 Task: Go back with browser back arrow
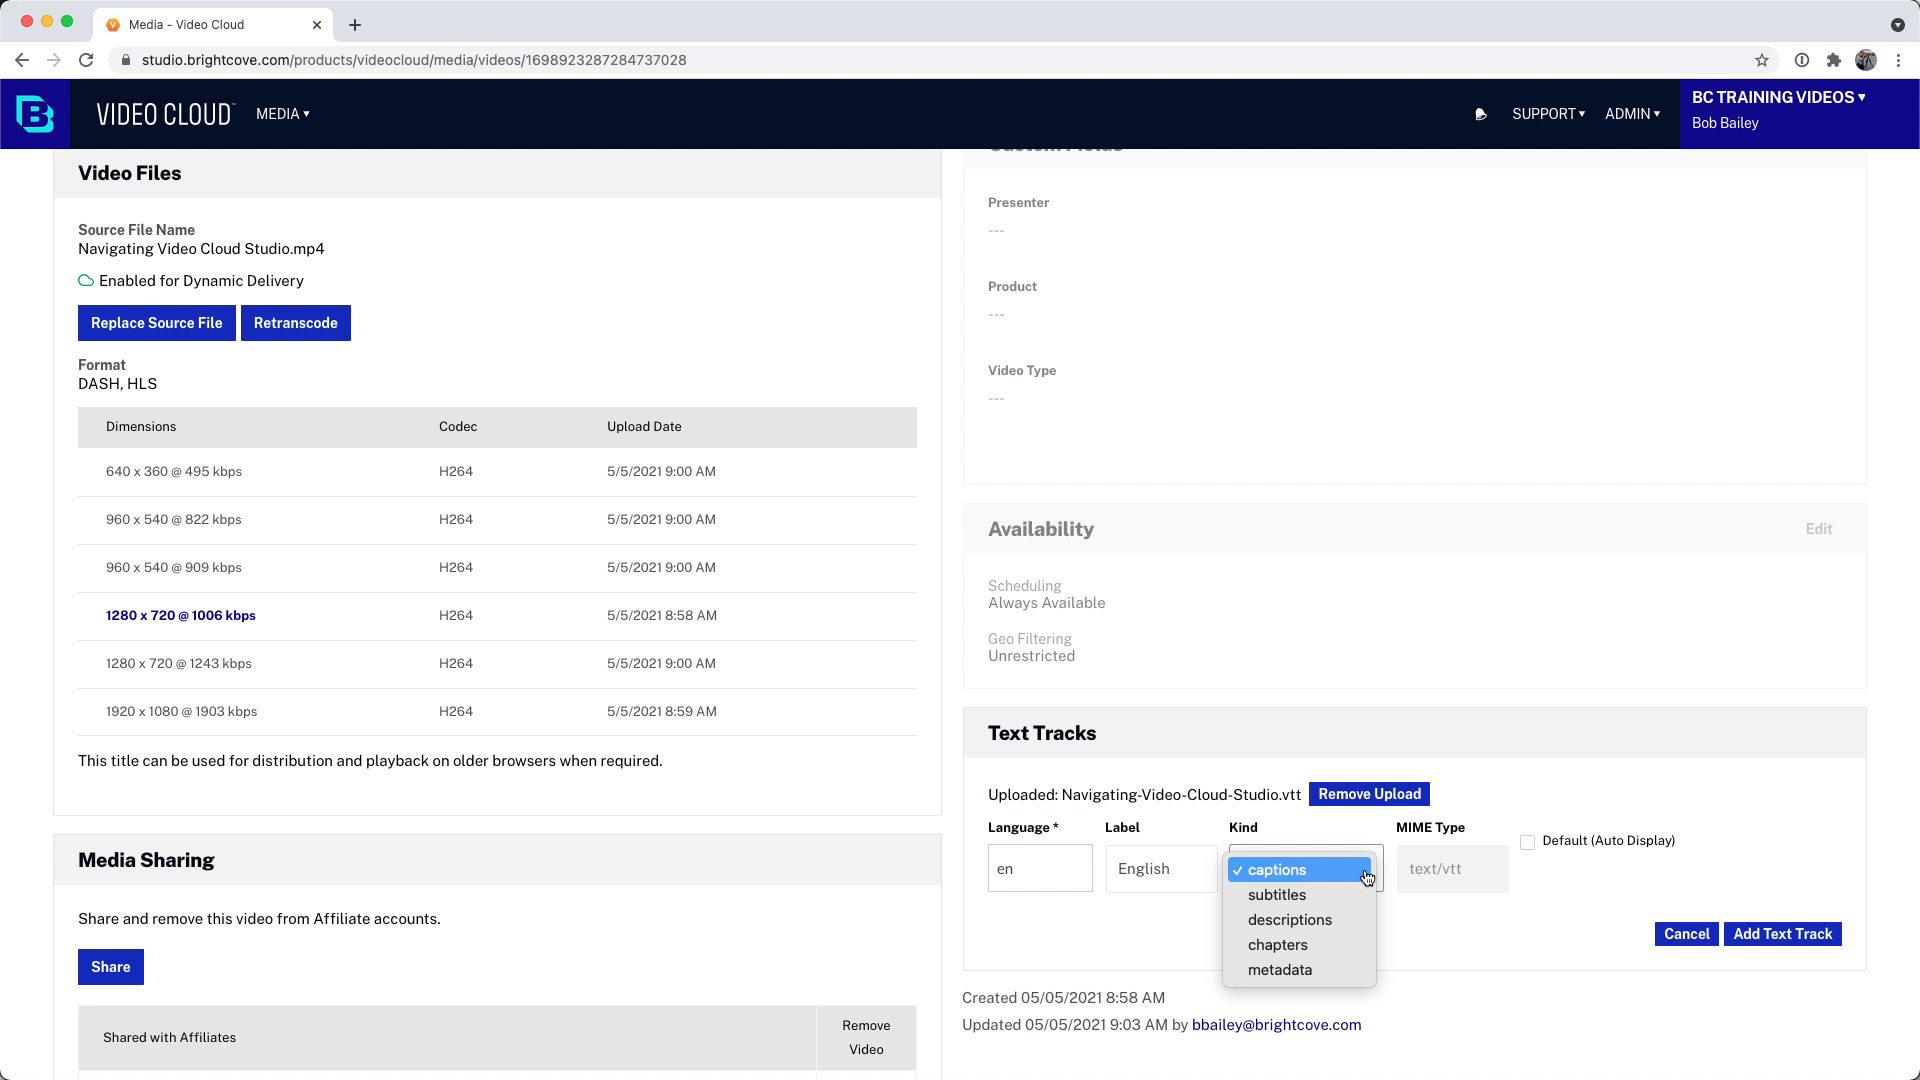pyautogui.click(x=22, y=60)
